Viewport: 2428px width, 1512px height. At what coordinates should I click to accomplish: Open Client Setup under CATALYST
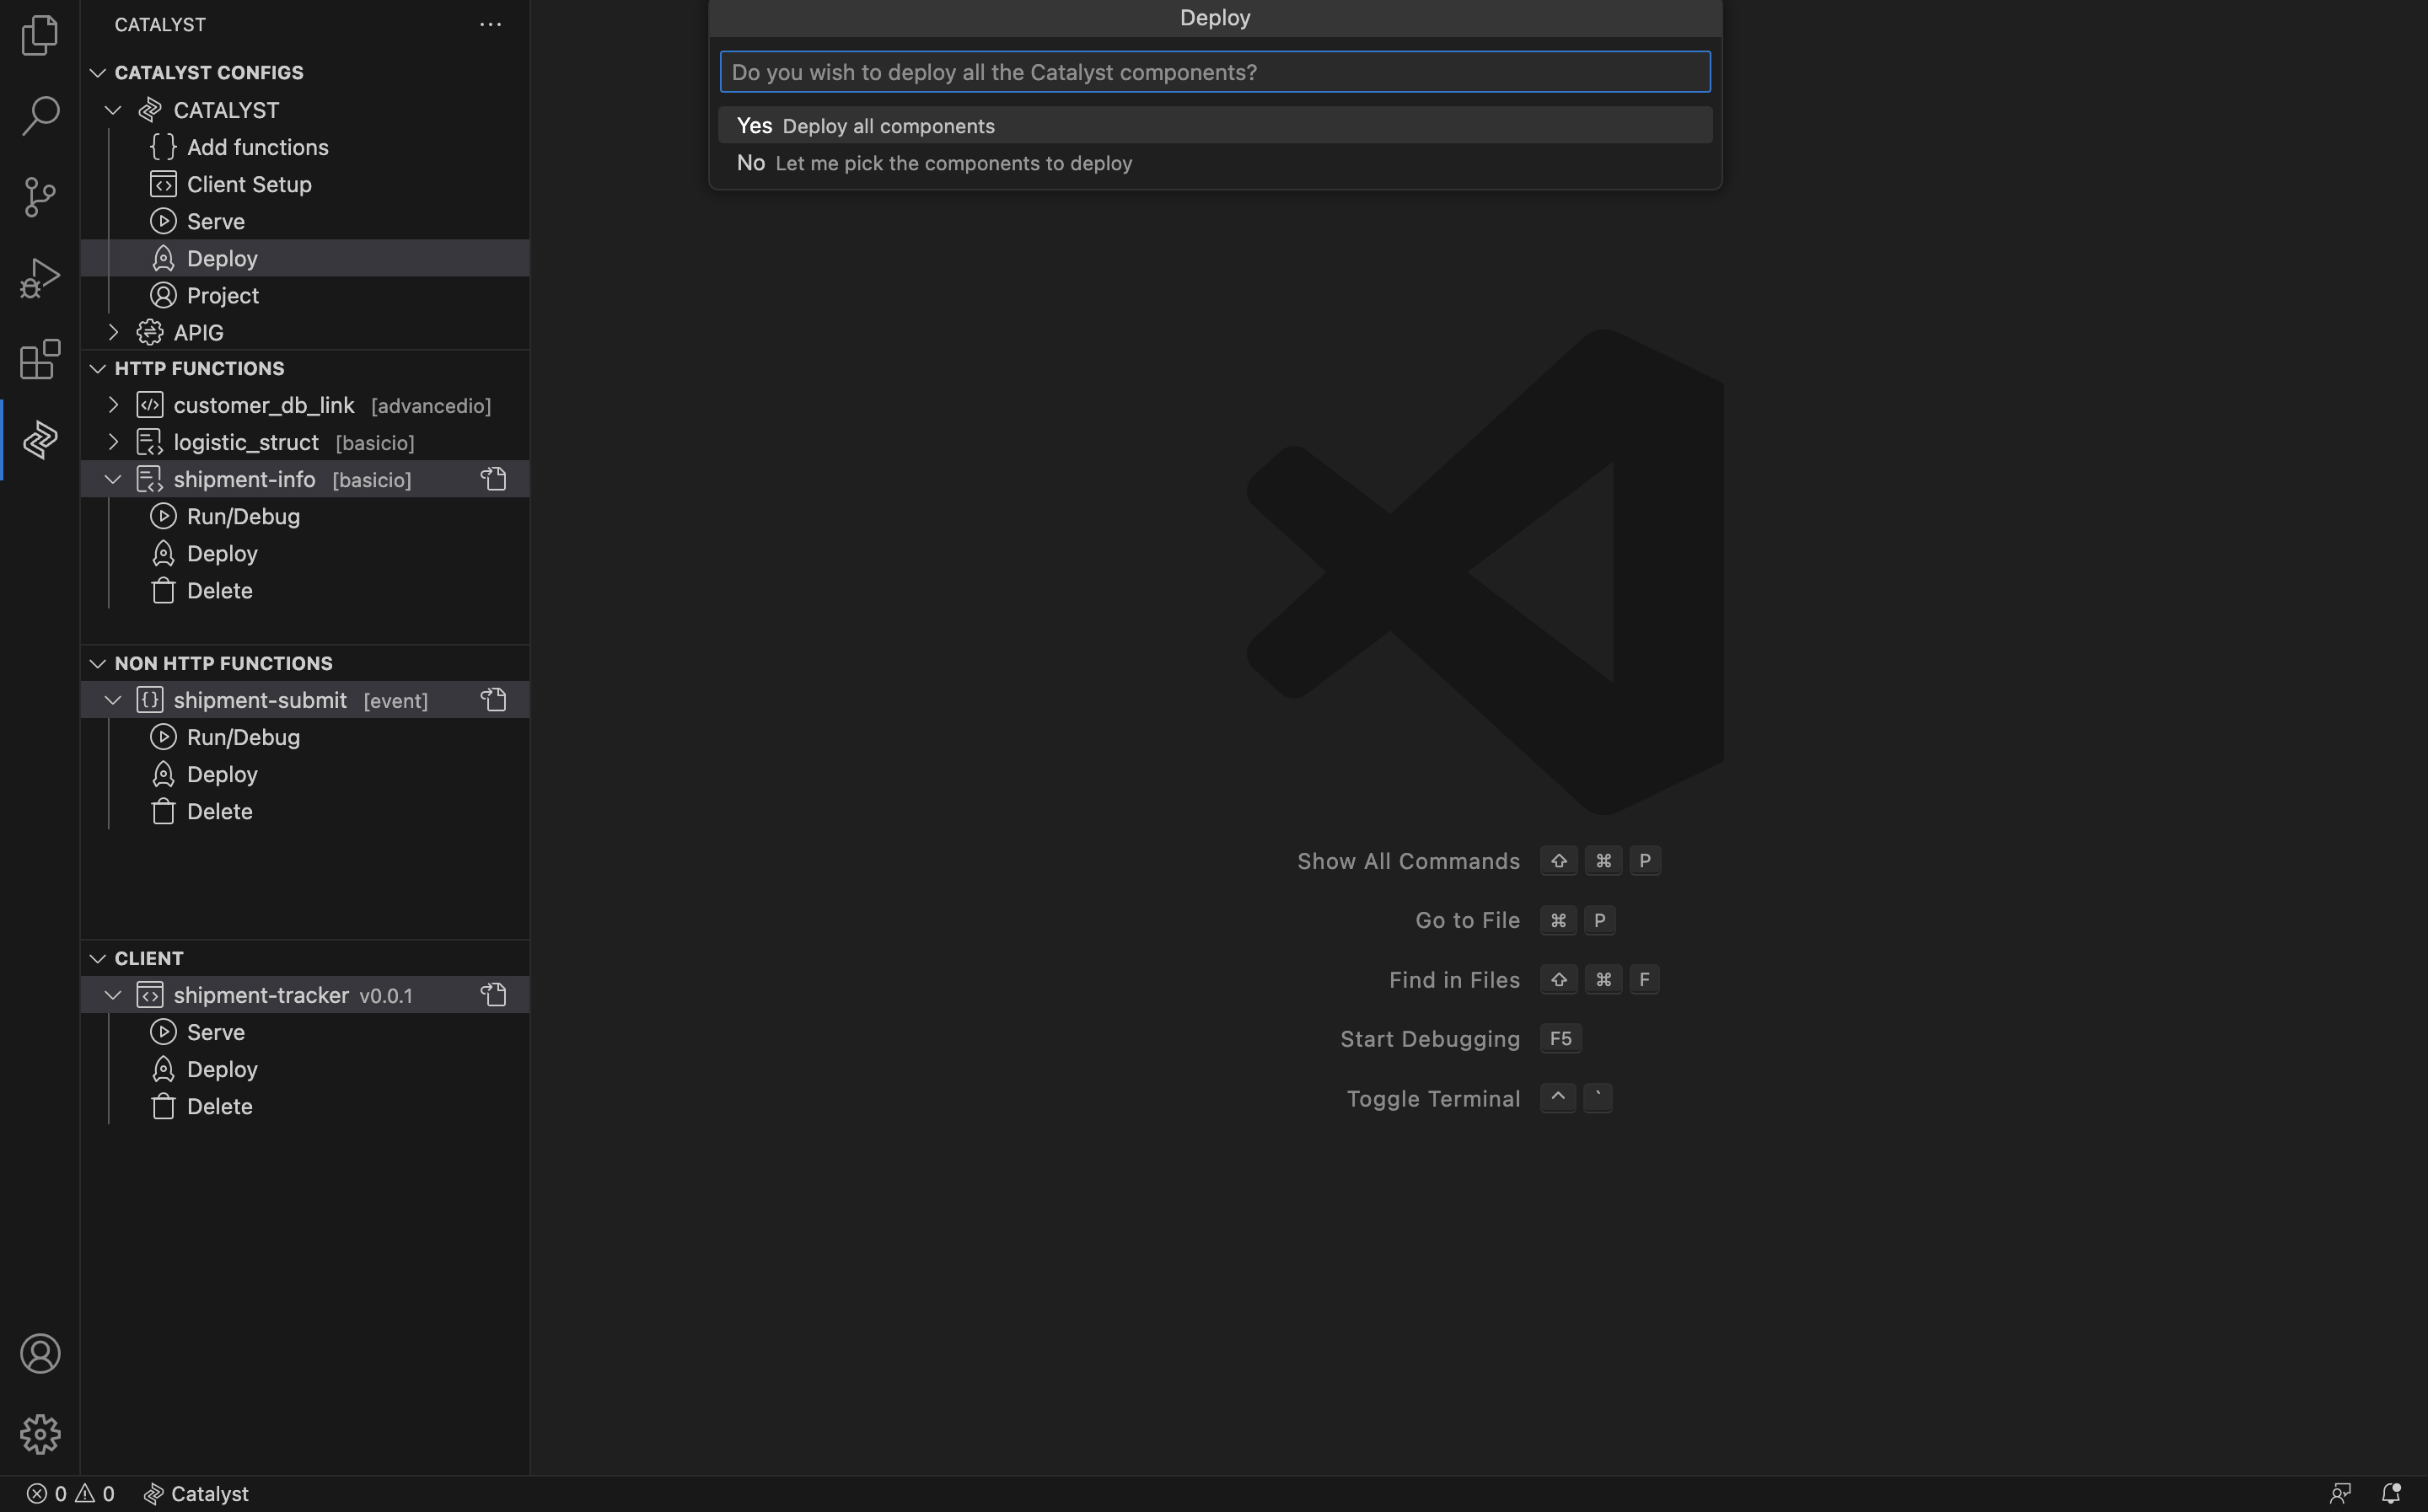pyautogui.click(x=305, y=184)
